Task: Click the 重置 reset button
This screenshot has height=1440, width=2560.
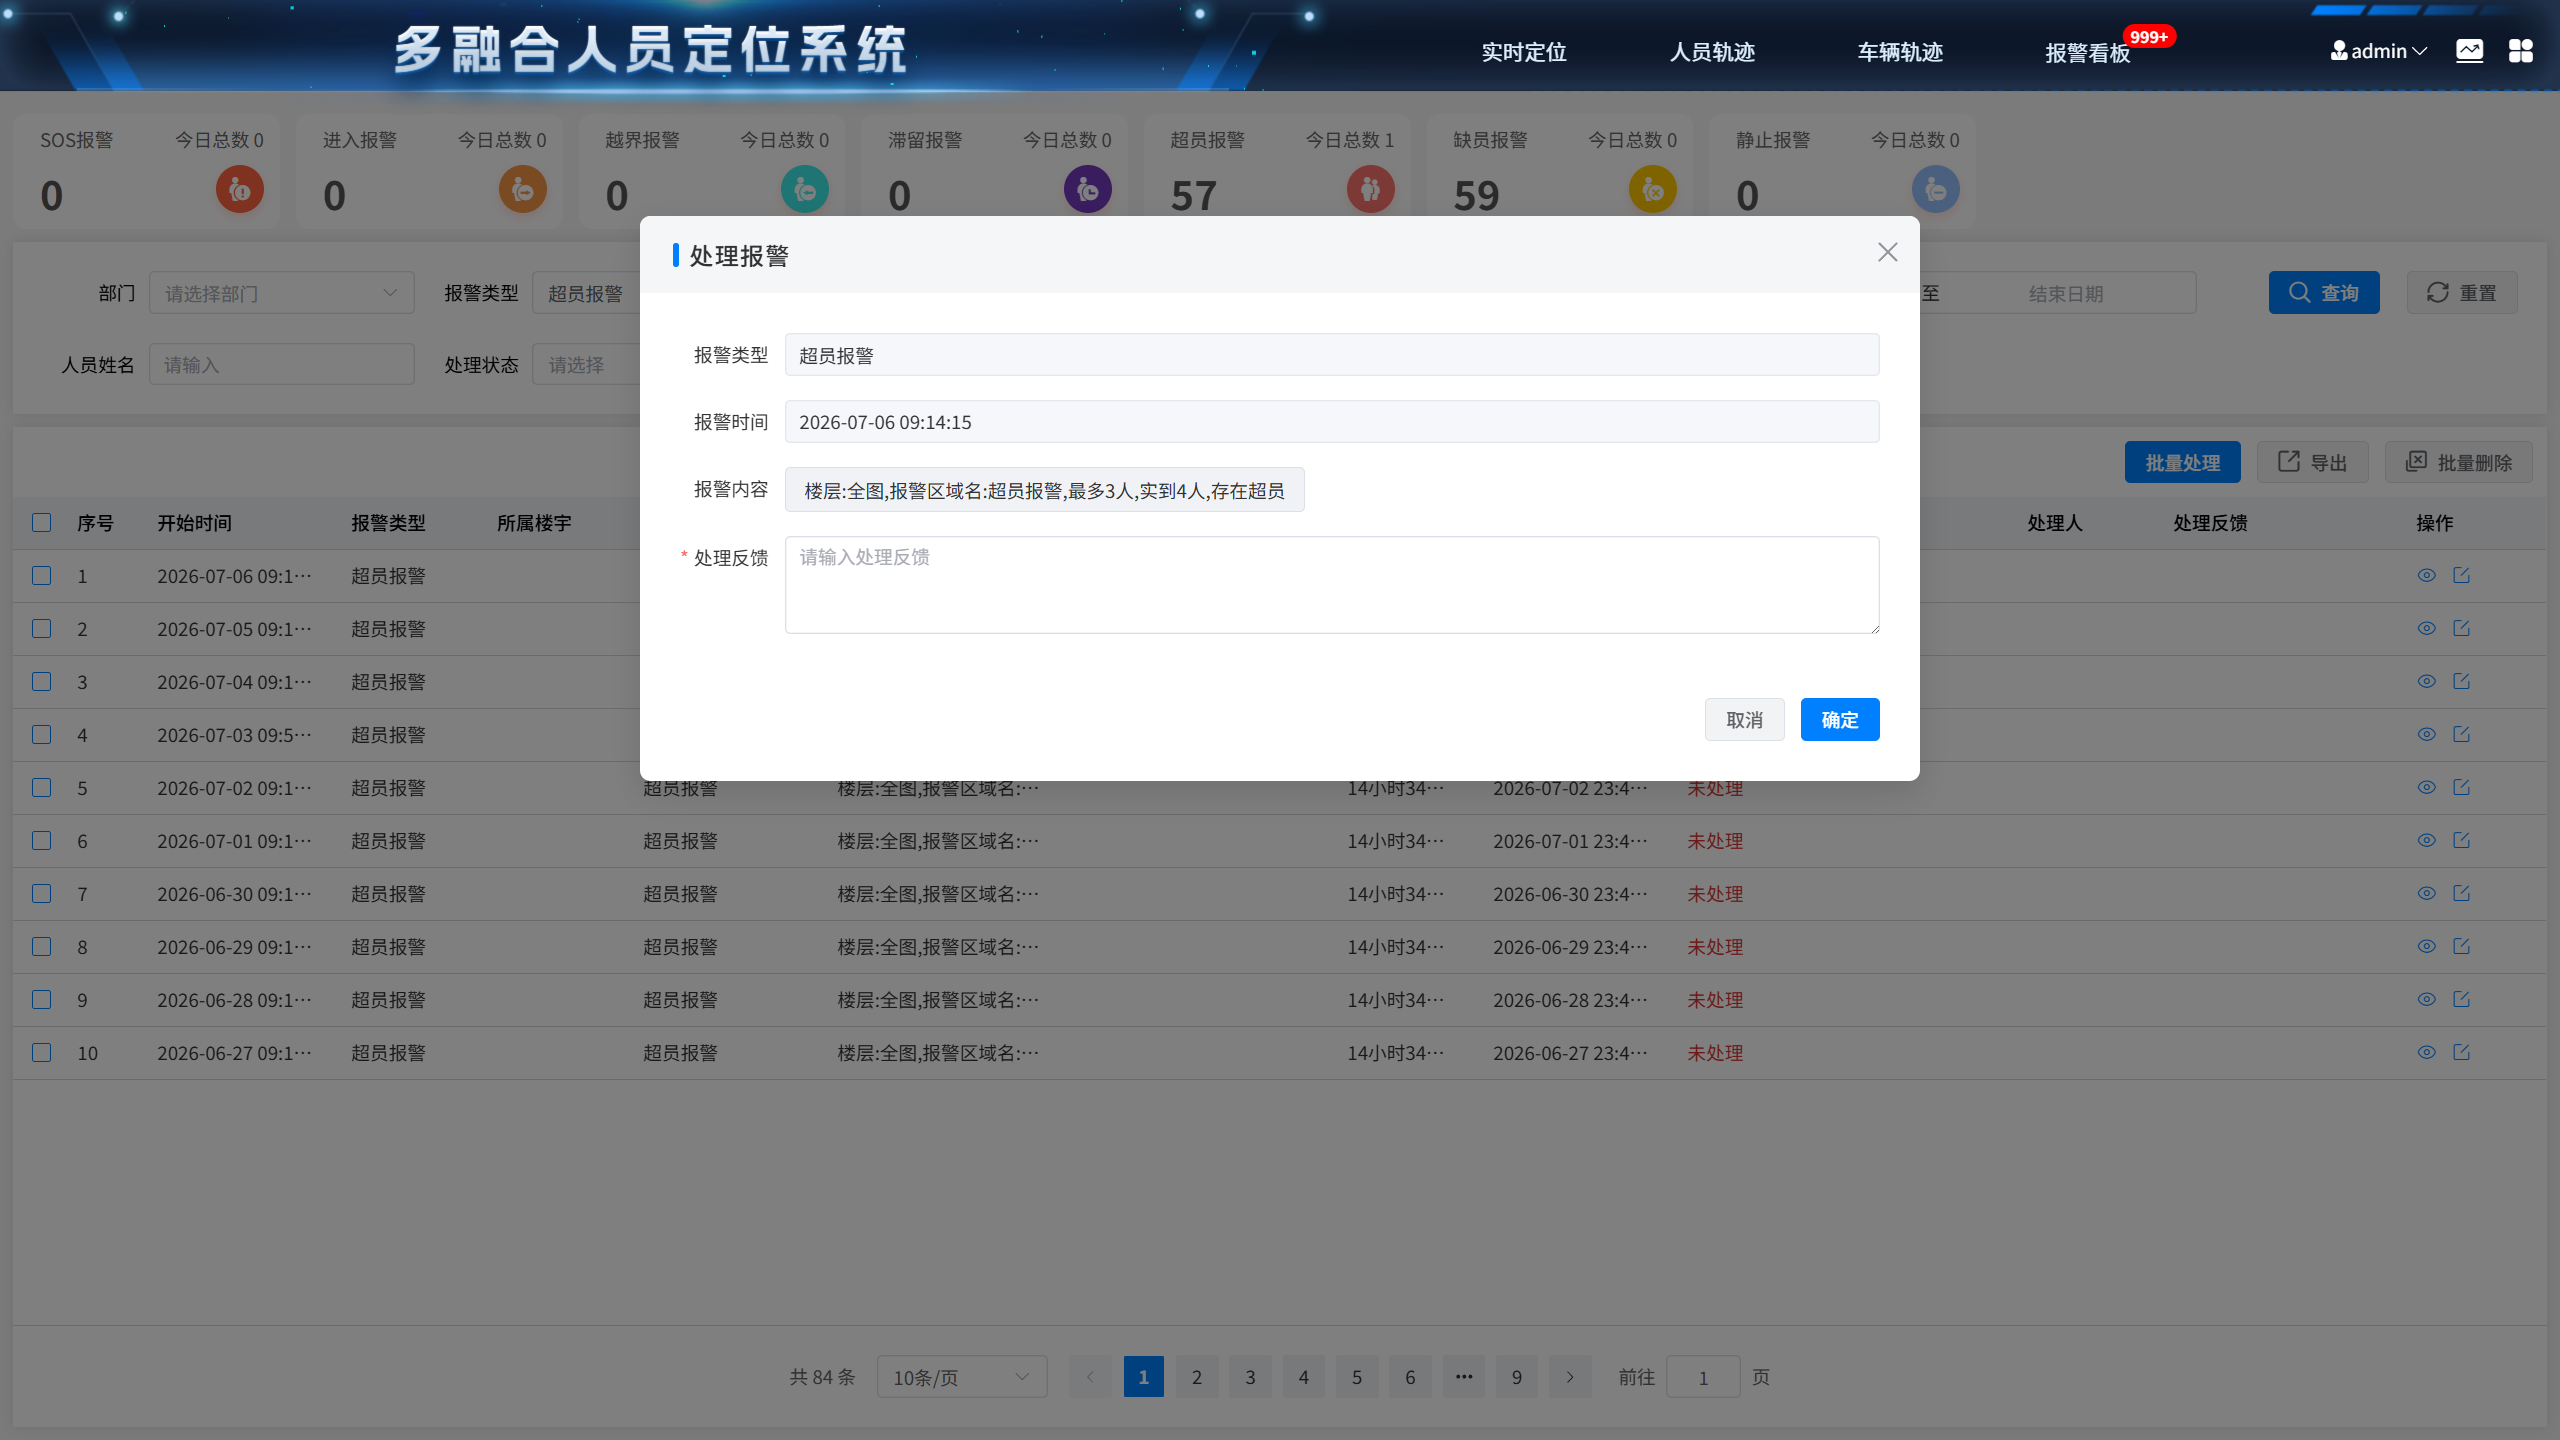Action: pos(2462,292)
